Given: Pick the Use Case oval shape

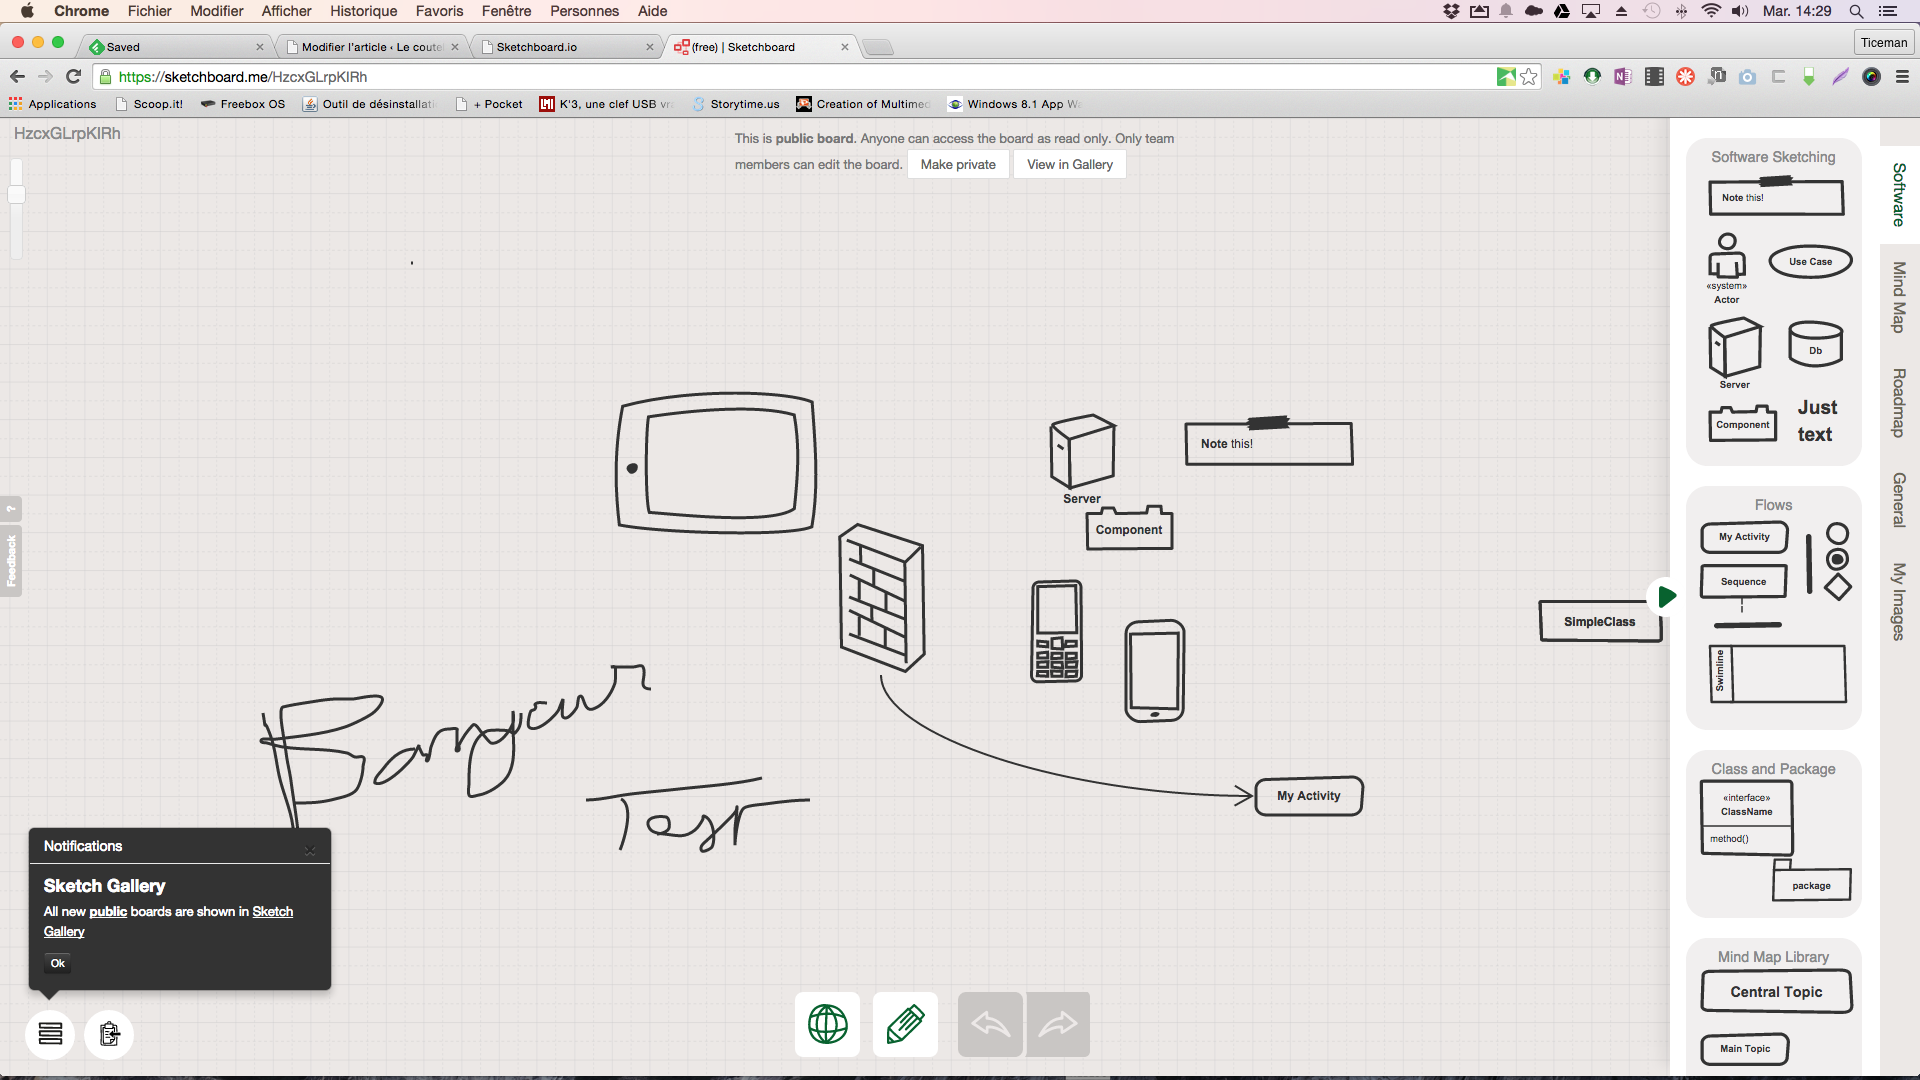Looking at the screenshot, I should click(x=1810, y=262).
